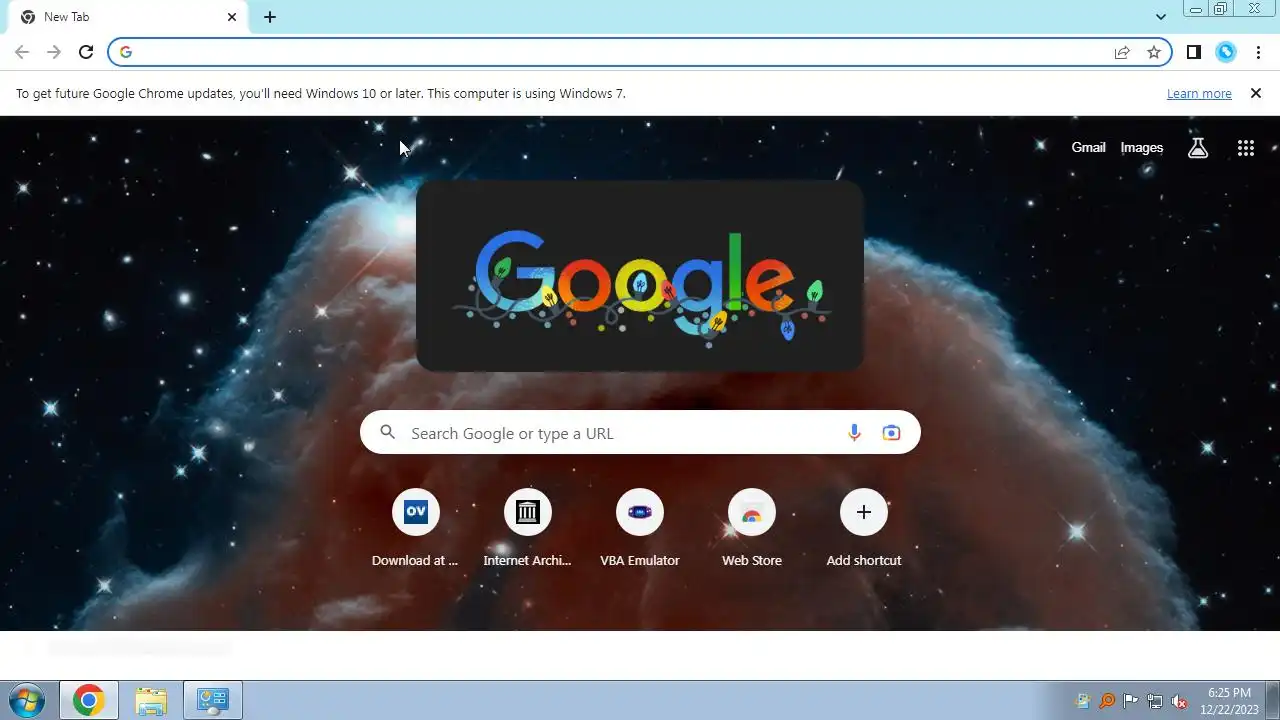Click the Google icon in the address bar
The height and width of the screenshot is (720, 1280).
tap(126, 52)
